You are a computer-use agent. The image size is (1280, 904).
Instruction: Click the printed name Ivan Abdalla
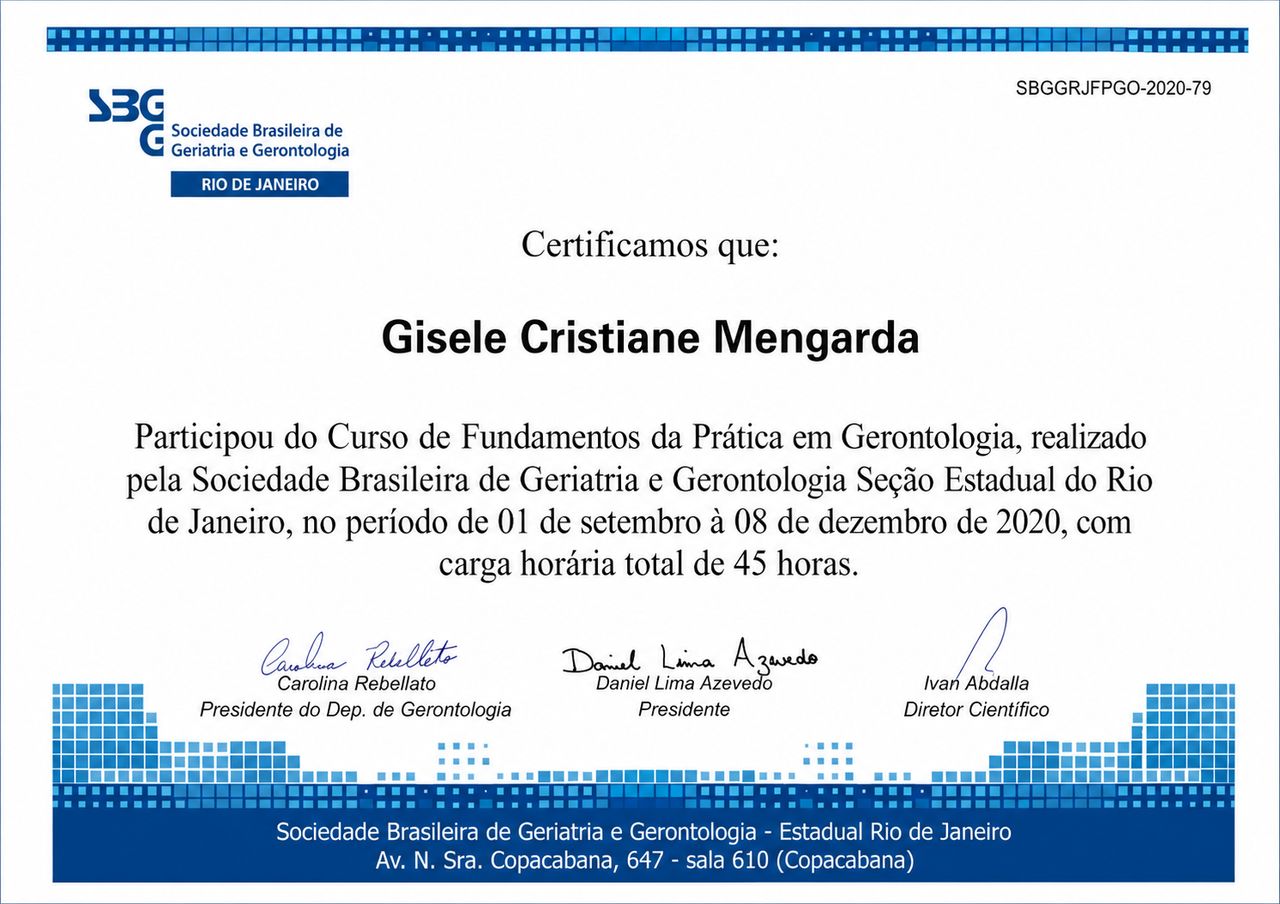click(x=976, y=684)
